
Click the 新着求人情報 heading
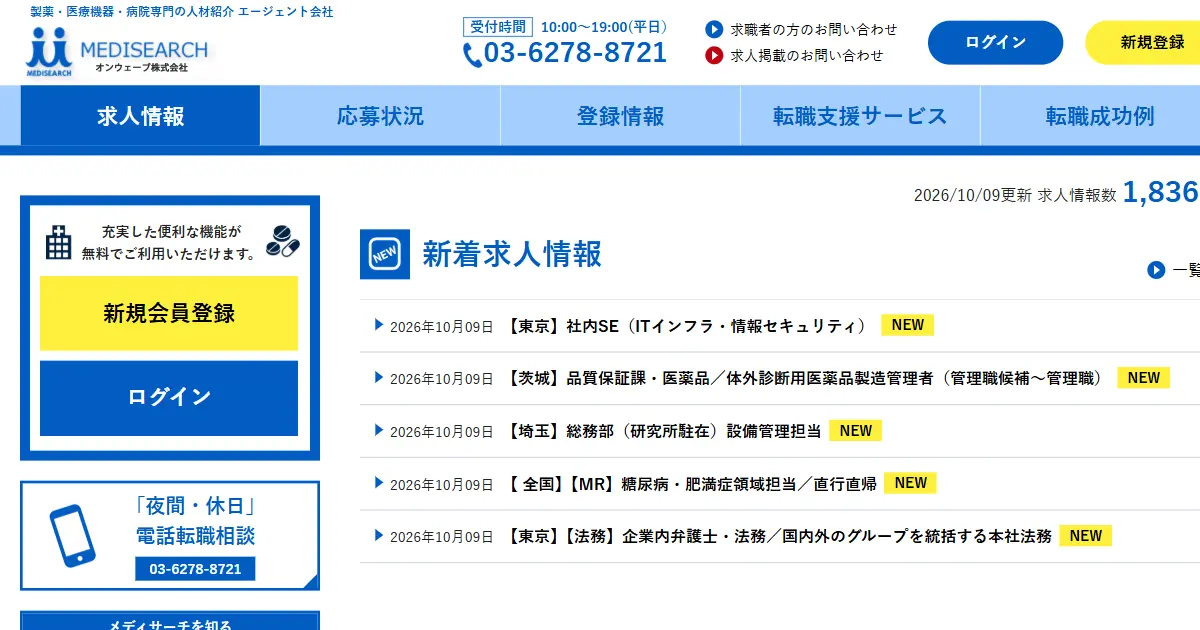point(512,254)
